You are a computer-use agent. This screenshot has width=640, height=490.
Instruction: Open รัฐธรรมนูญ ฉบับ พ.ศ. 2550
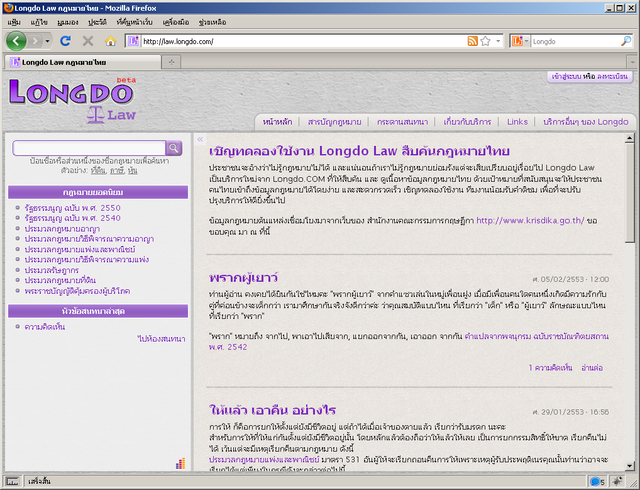73,208
